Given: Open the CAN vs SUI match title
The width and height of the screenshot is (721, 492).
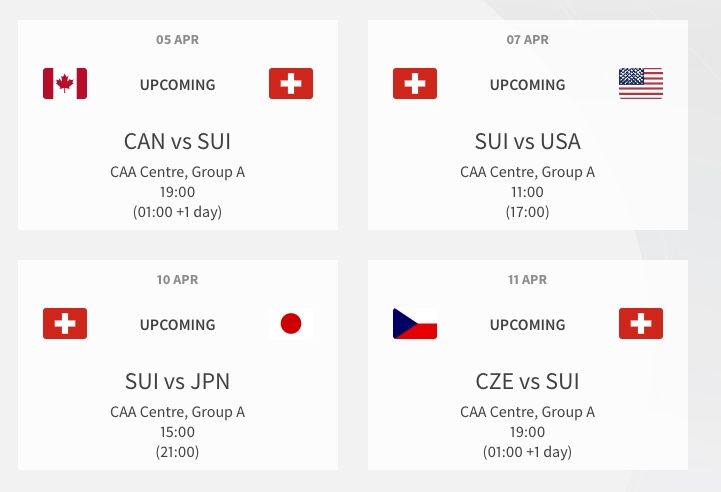Looking at the screenshot, I should [177, 141].
